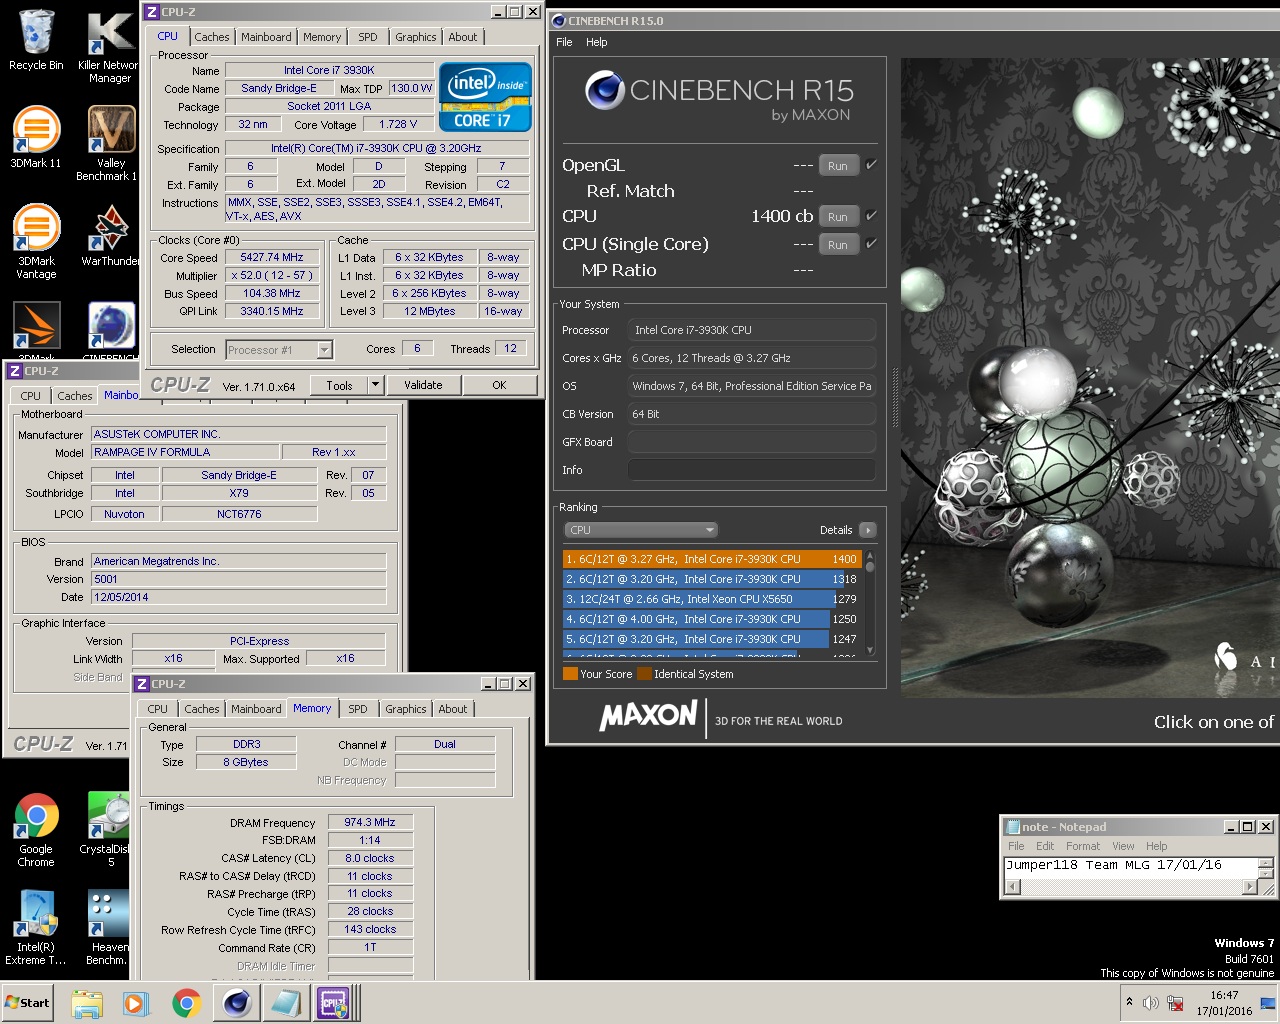The height and width of the screenshot is (1024, 1280).
Task: Open the volume speaker tray icon
Action: [1151, 1003]
